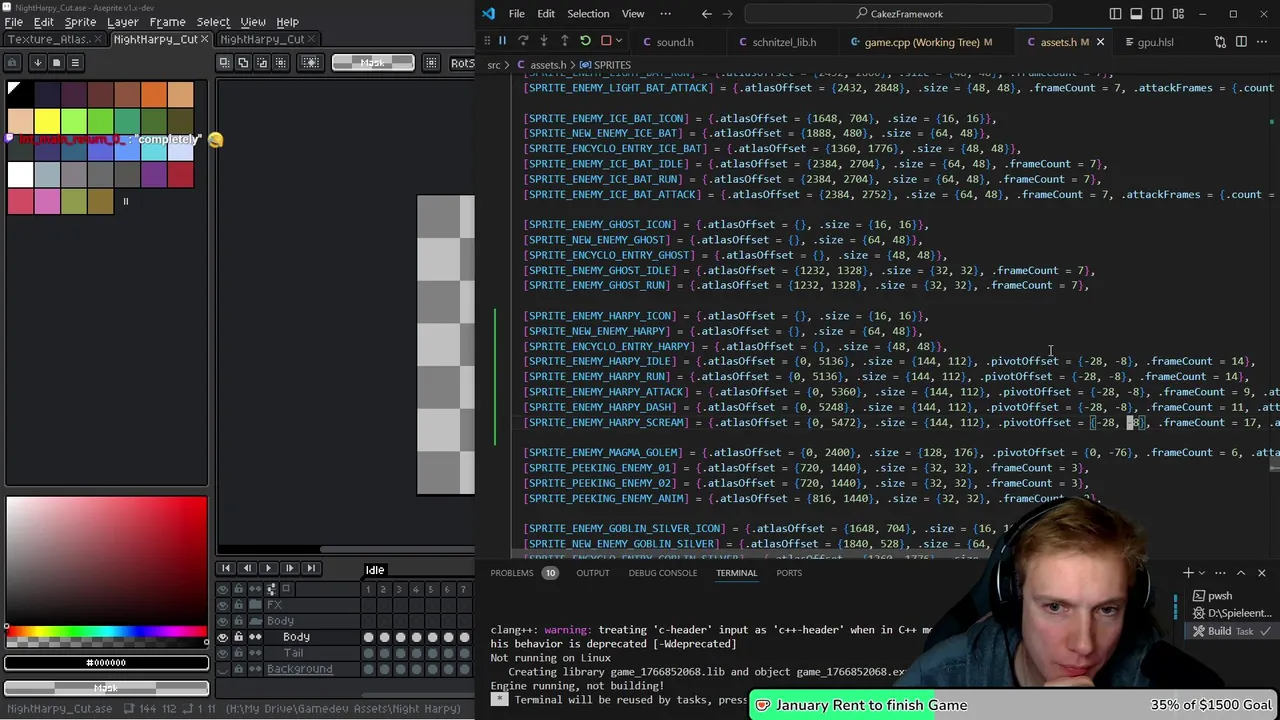Toggle primary sidebar layout icon in VS Code
The height and width of the screenshot is (720, 1280).
(1116, 14)
